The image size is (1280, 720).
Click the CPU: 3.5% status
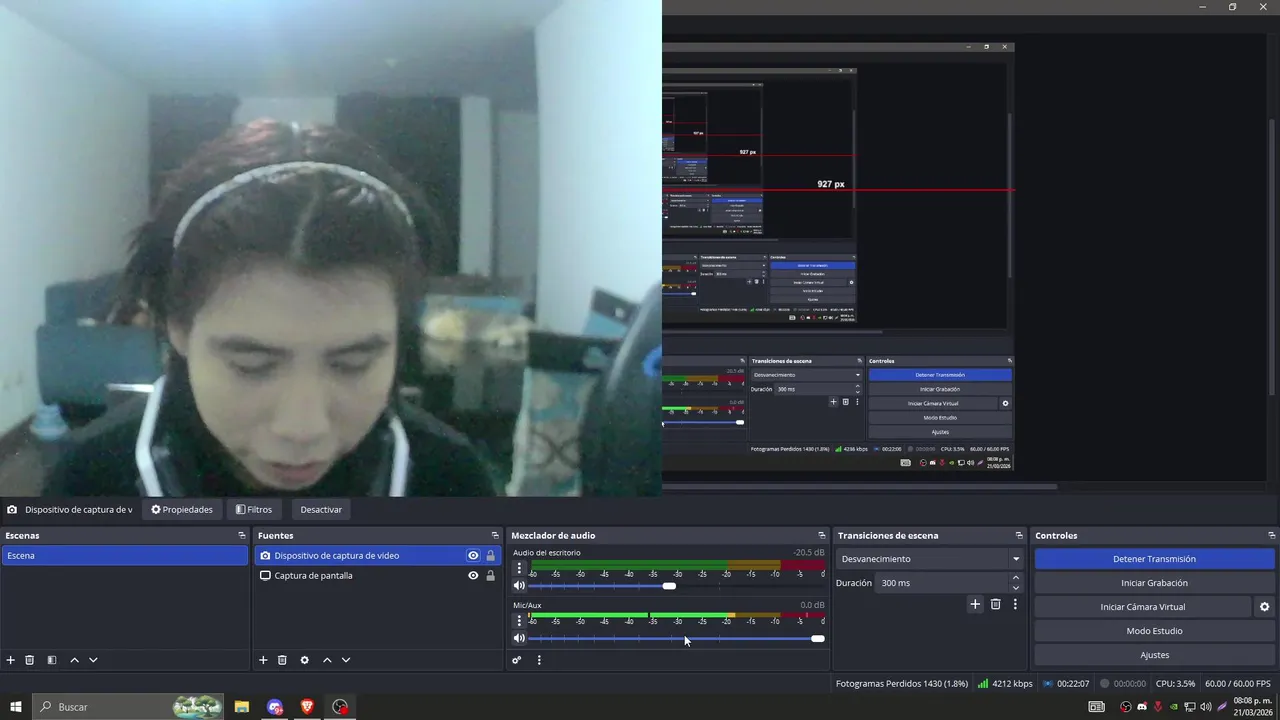pos(1175,684)
